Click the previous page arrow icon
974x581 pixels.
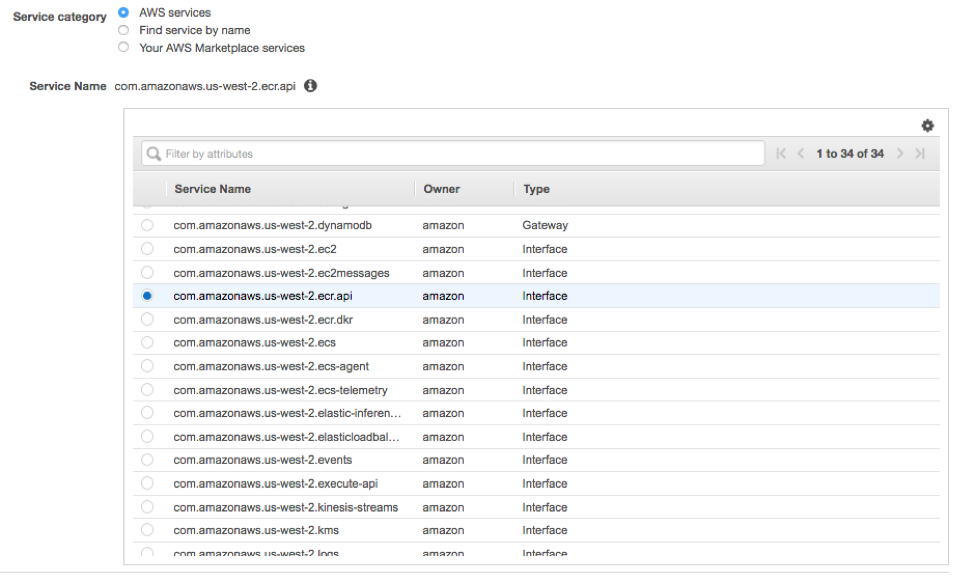[x=801, y=153]
